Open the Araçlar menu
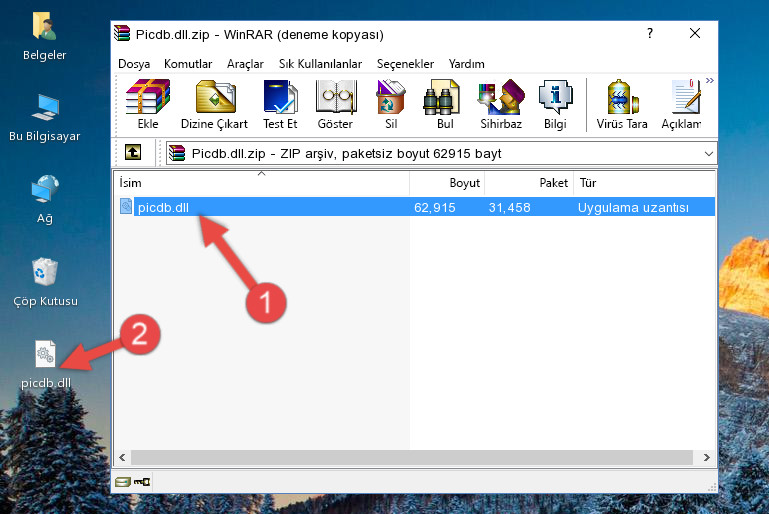The height and width of the screenshot is (514, 769). tap(245, 64)
